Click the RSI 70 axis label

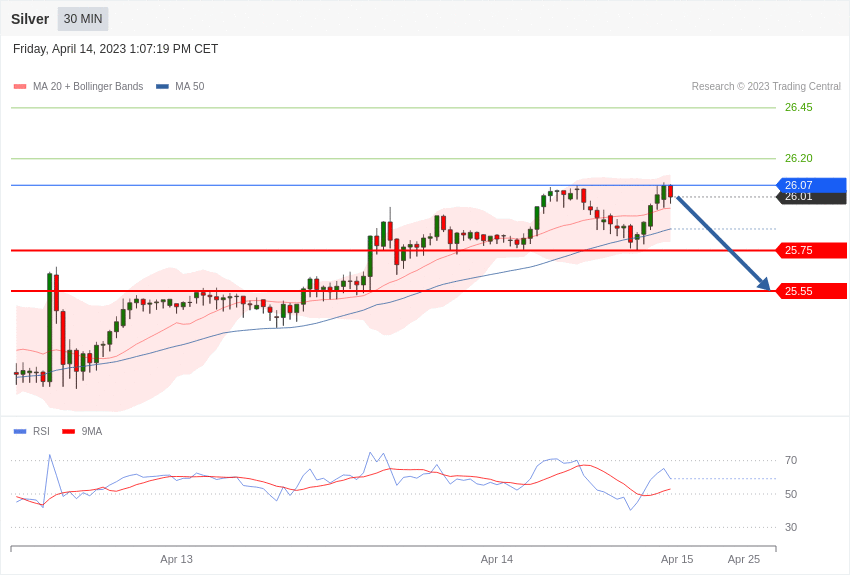(791, 460)
